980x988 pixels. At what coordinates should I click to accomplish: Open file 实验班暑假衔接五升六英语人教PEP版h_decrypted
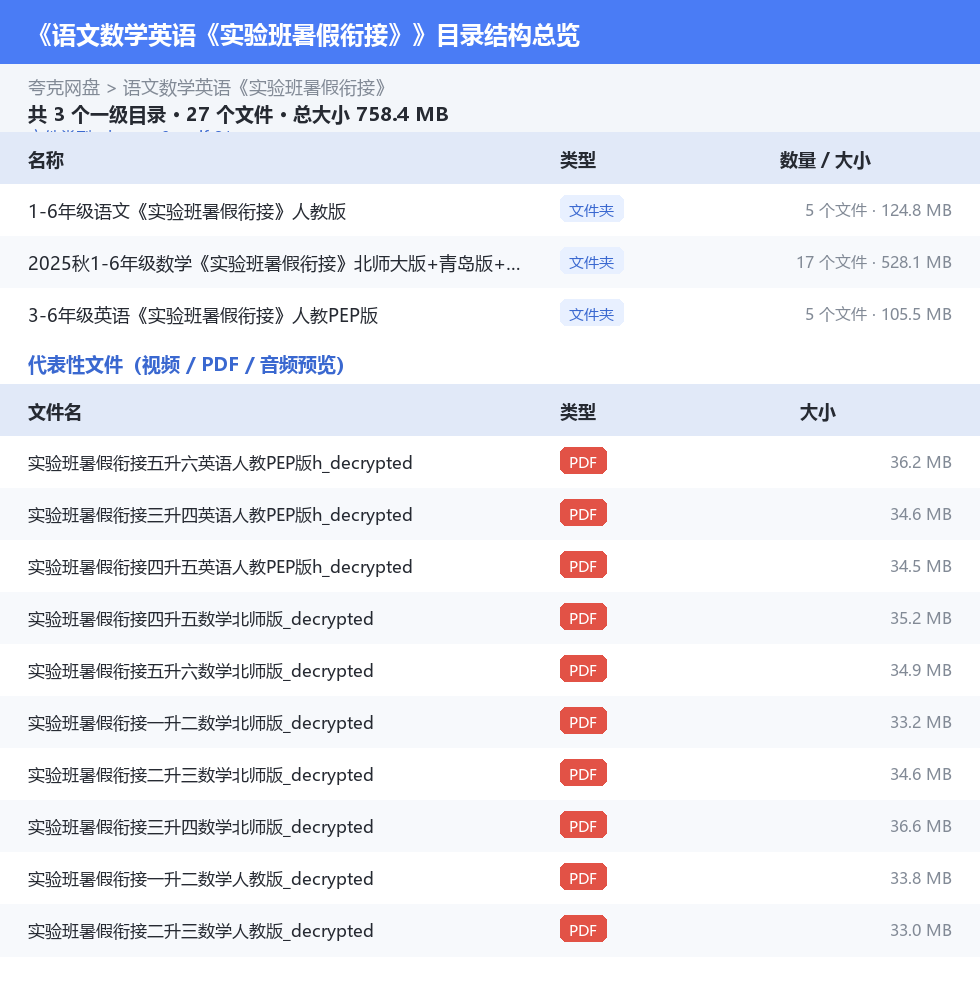220,462
